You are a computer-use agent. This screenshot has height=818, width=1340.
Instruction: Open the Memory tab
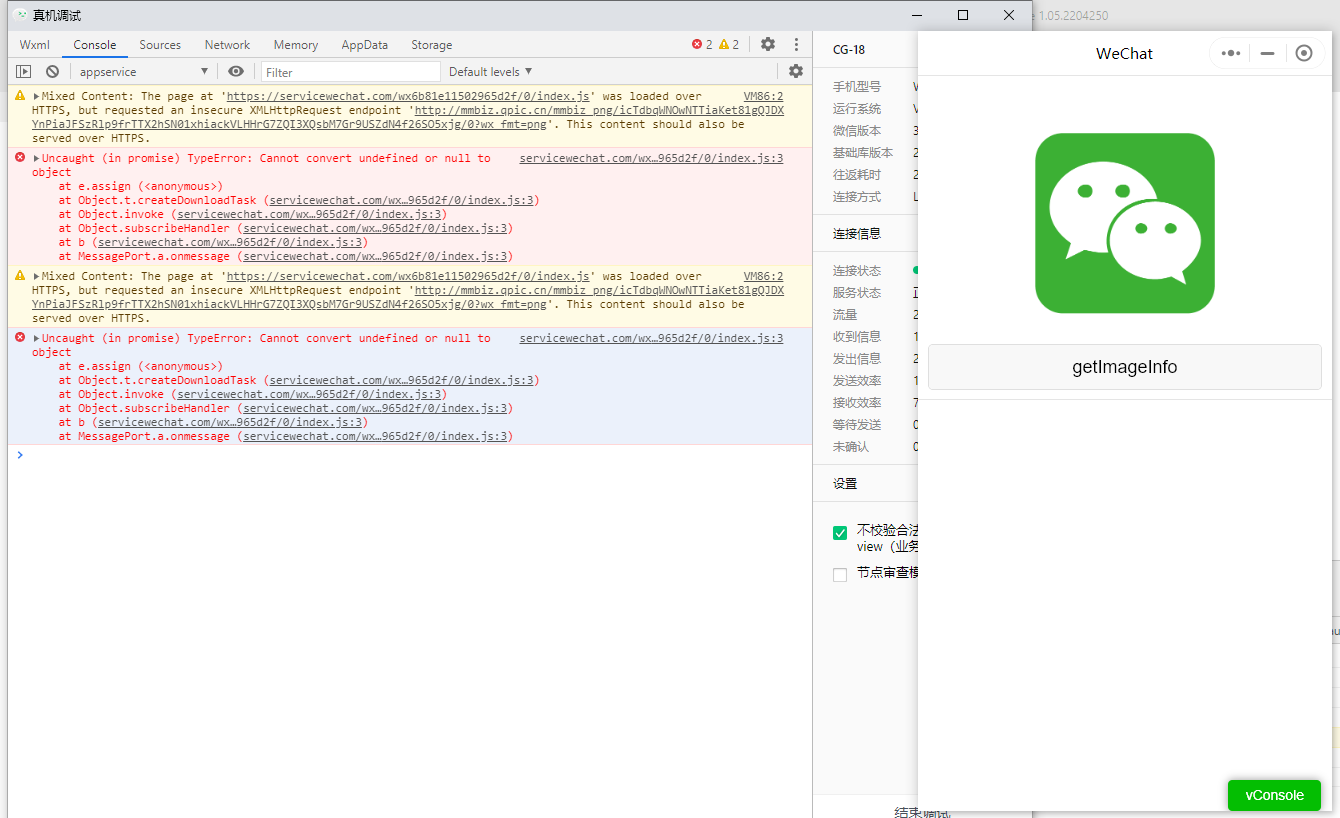(x=296, y=45)
